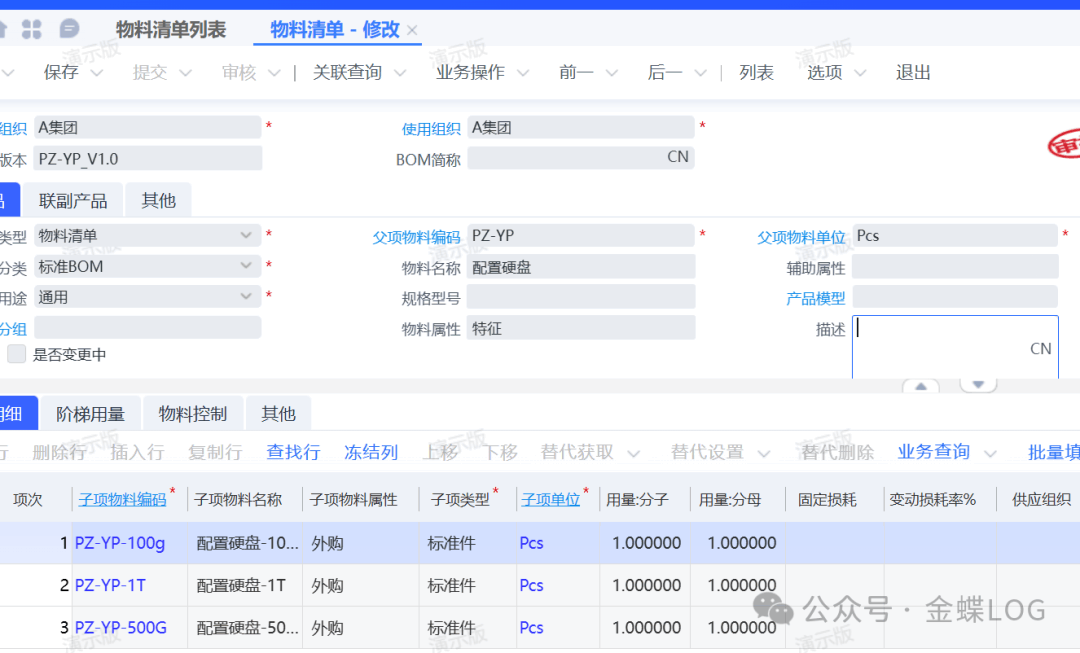Open the four-square app grid icon
The image size is (1080, 653).
tap(32, 29)
